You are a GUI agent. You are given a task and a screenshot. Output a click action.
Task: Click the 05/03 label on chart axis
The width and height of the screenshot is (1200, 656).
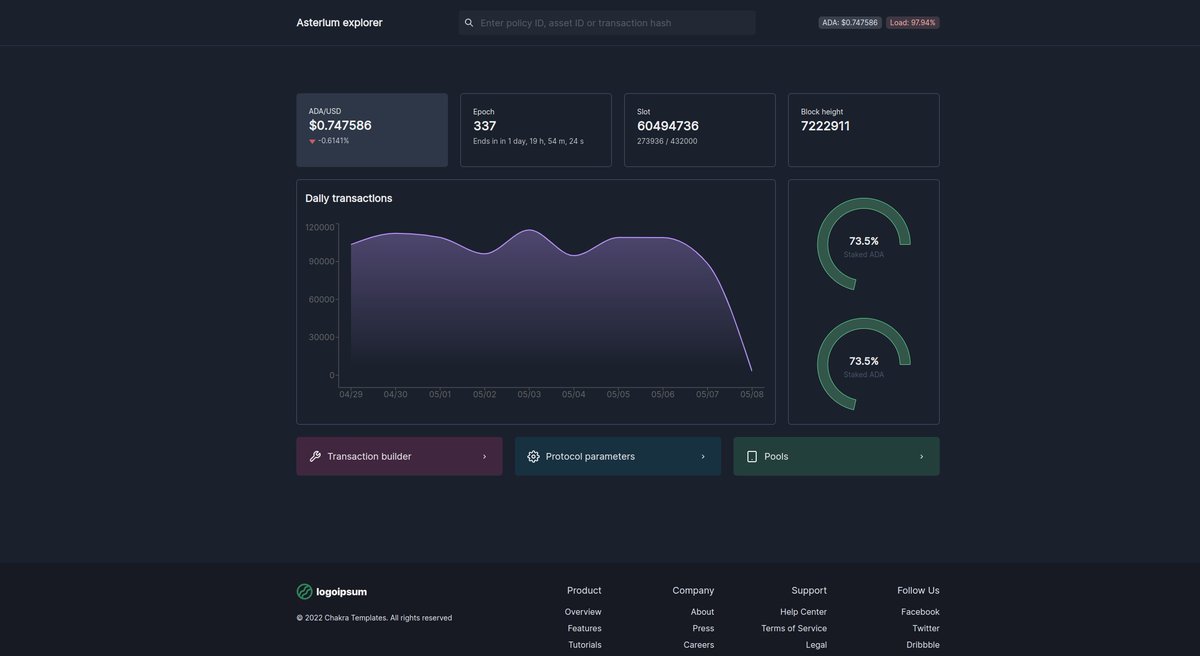(x=529, y=394)
